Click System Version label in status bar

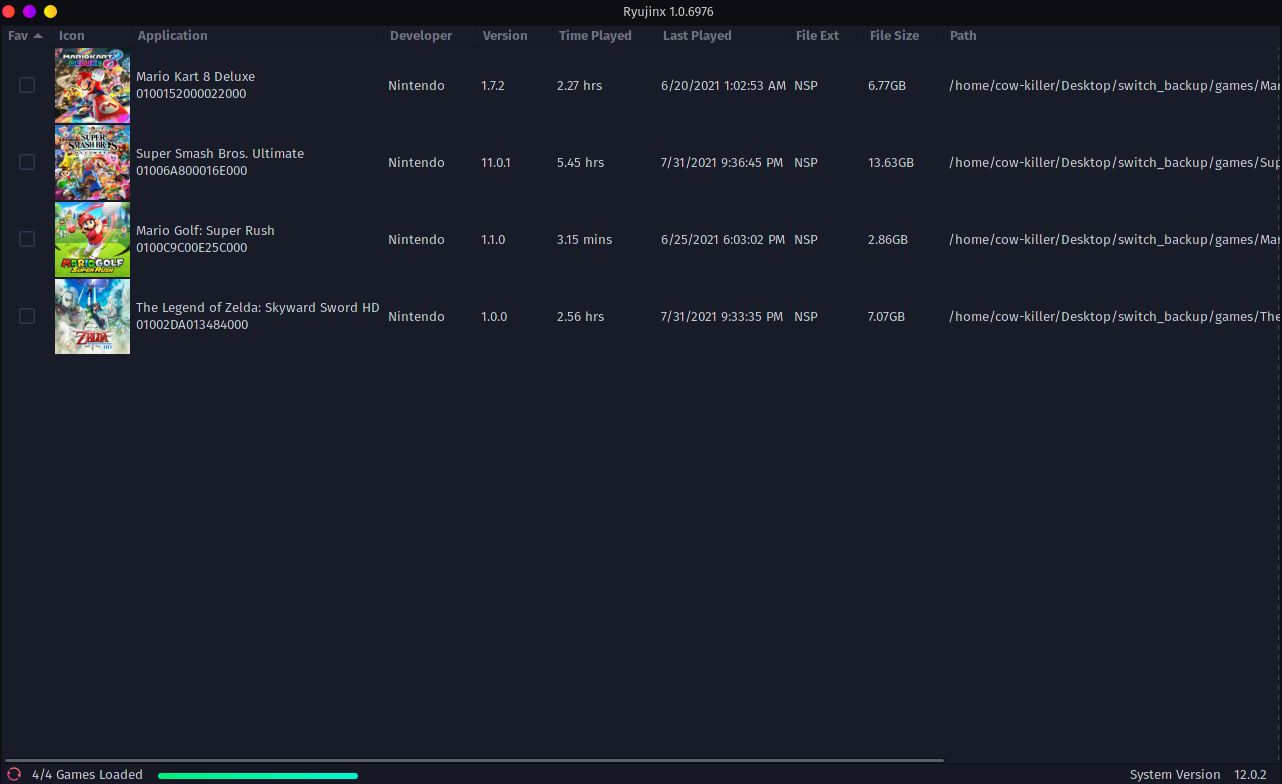(1175, 775)
